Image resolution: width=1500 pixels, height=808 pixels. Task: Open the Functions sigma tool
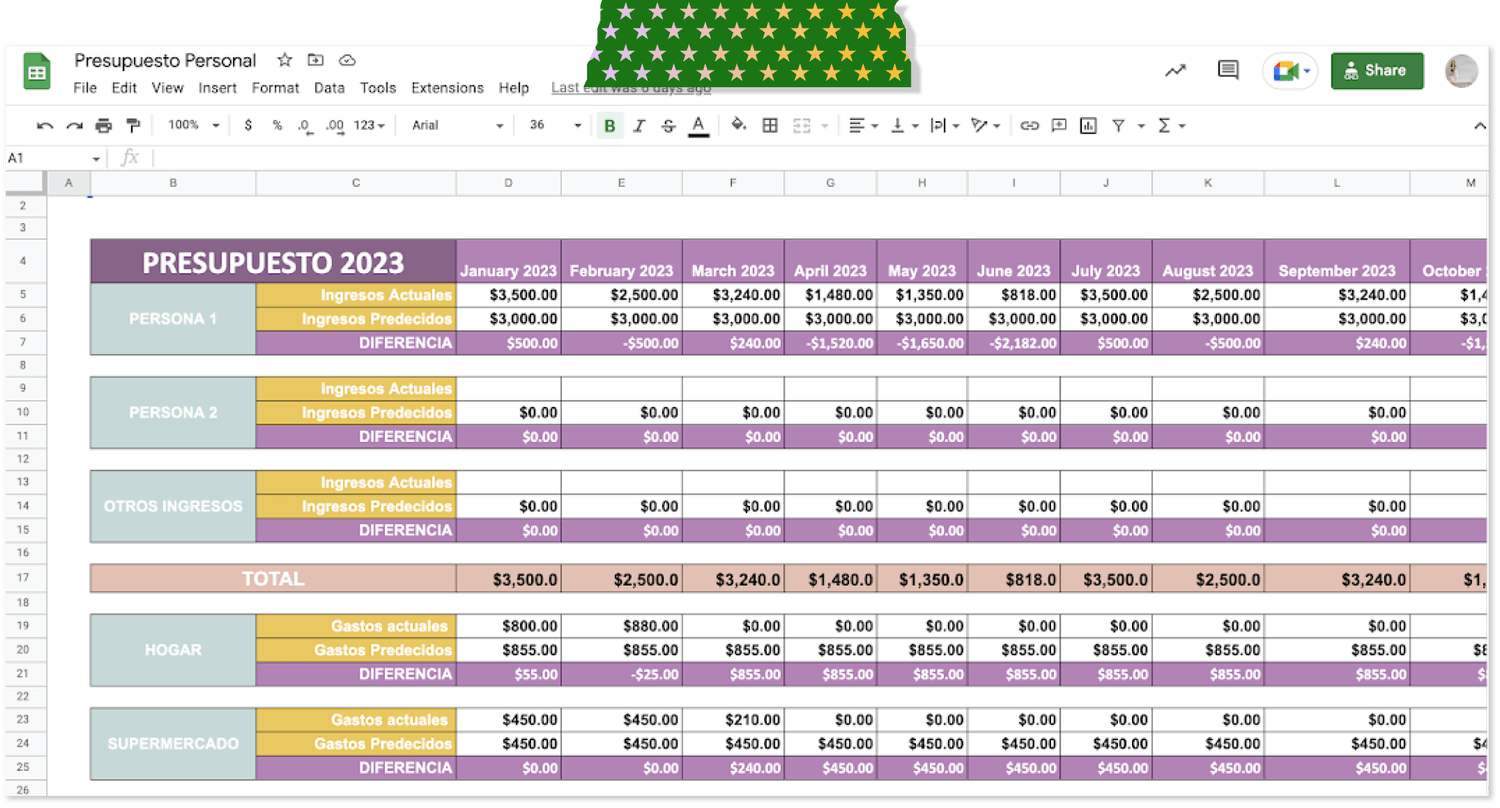(1164, 126)
